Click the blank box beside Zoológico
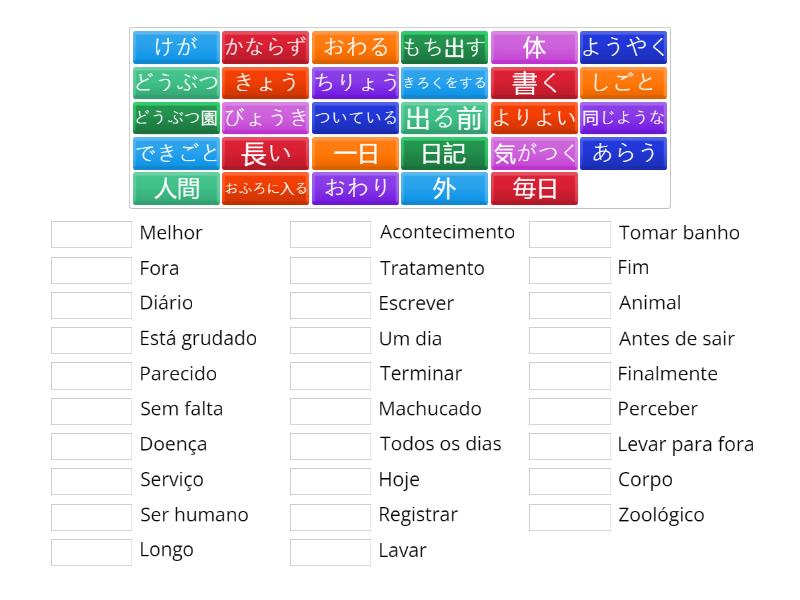Viewport: 800px width, 600px height. tap(569, 516)
